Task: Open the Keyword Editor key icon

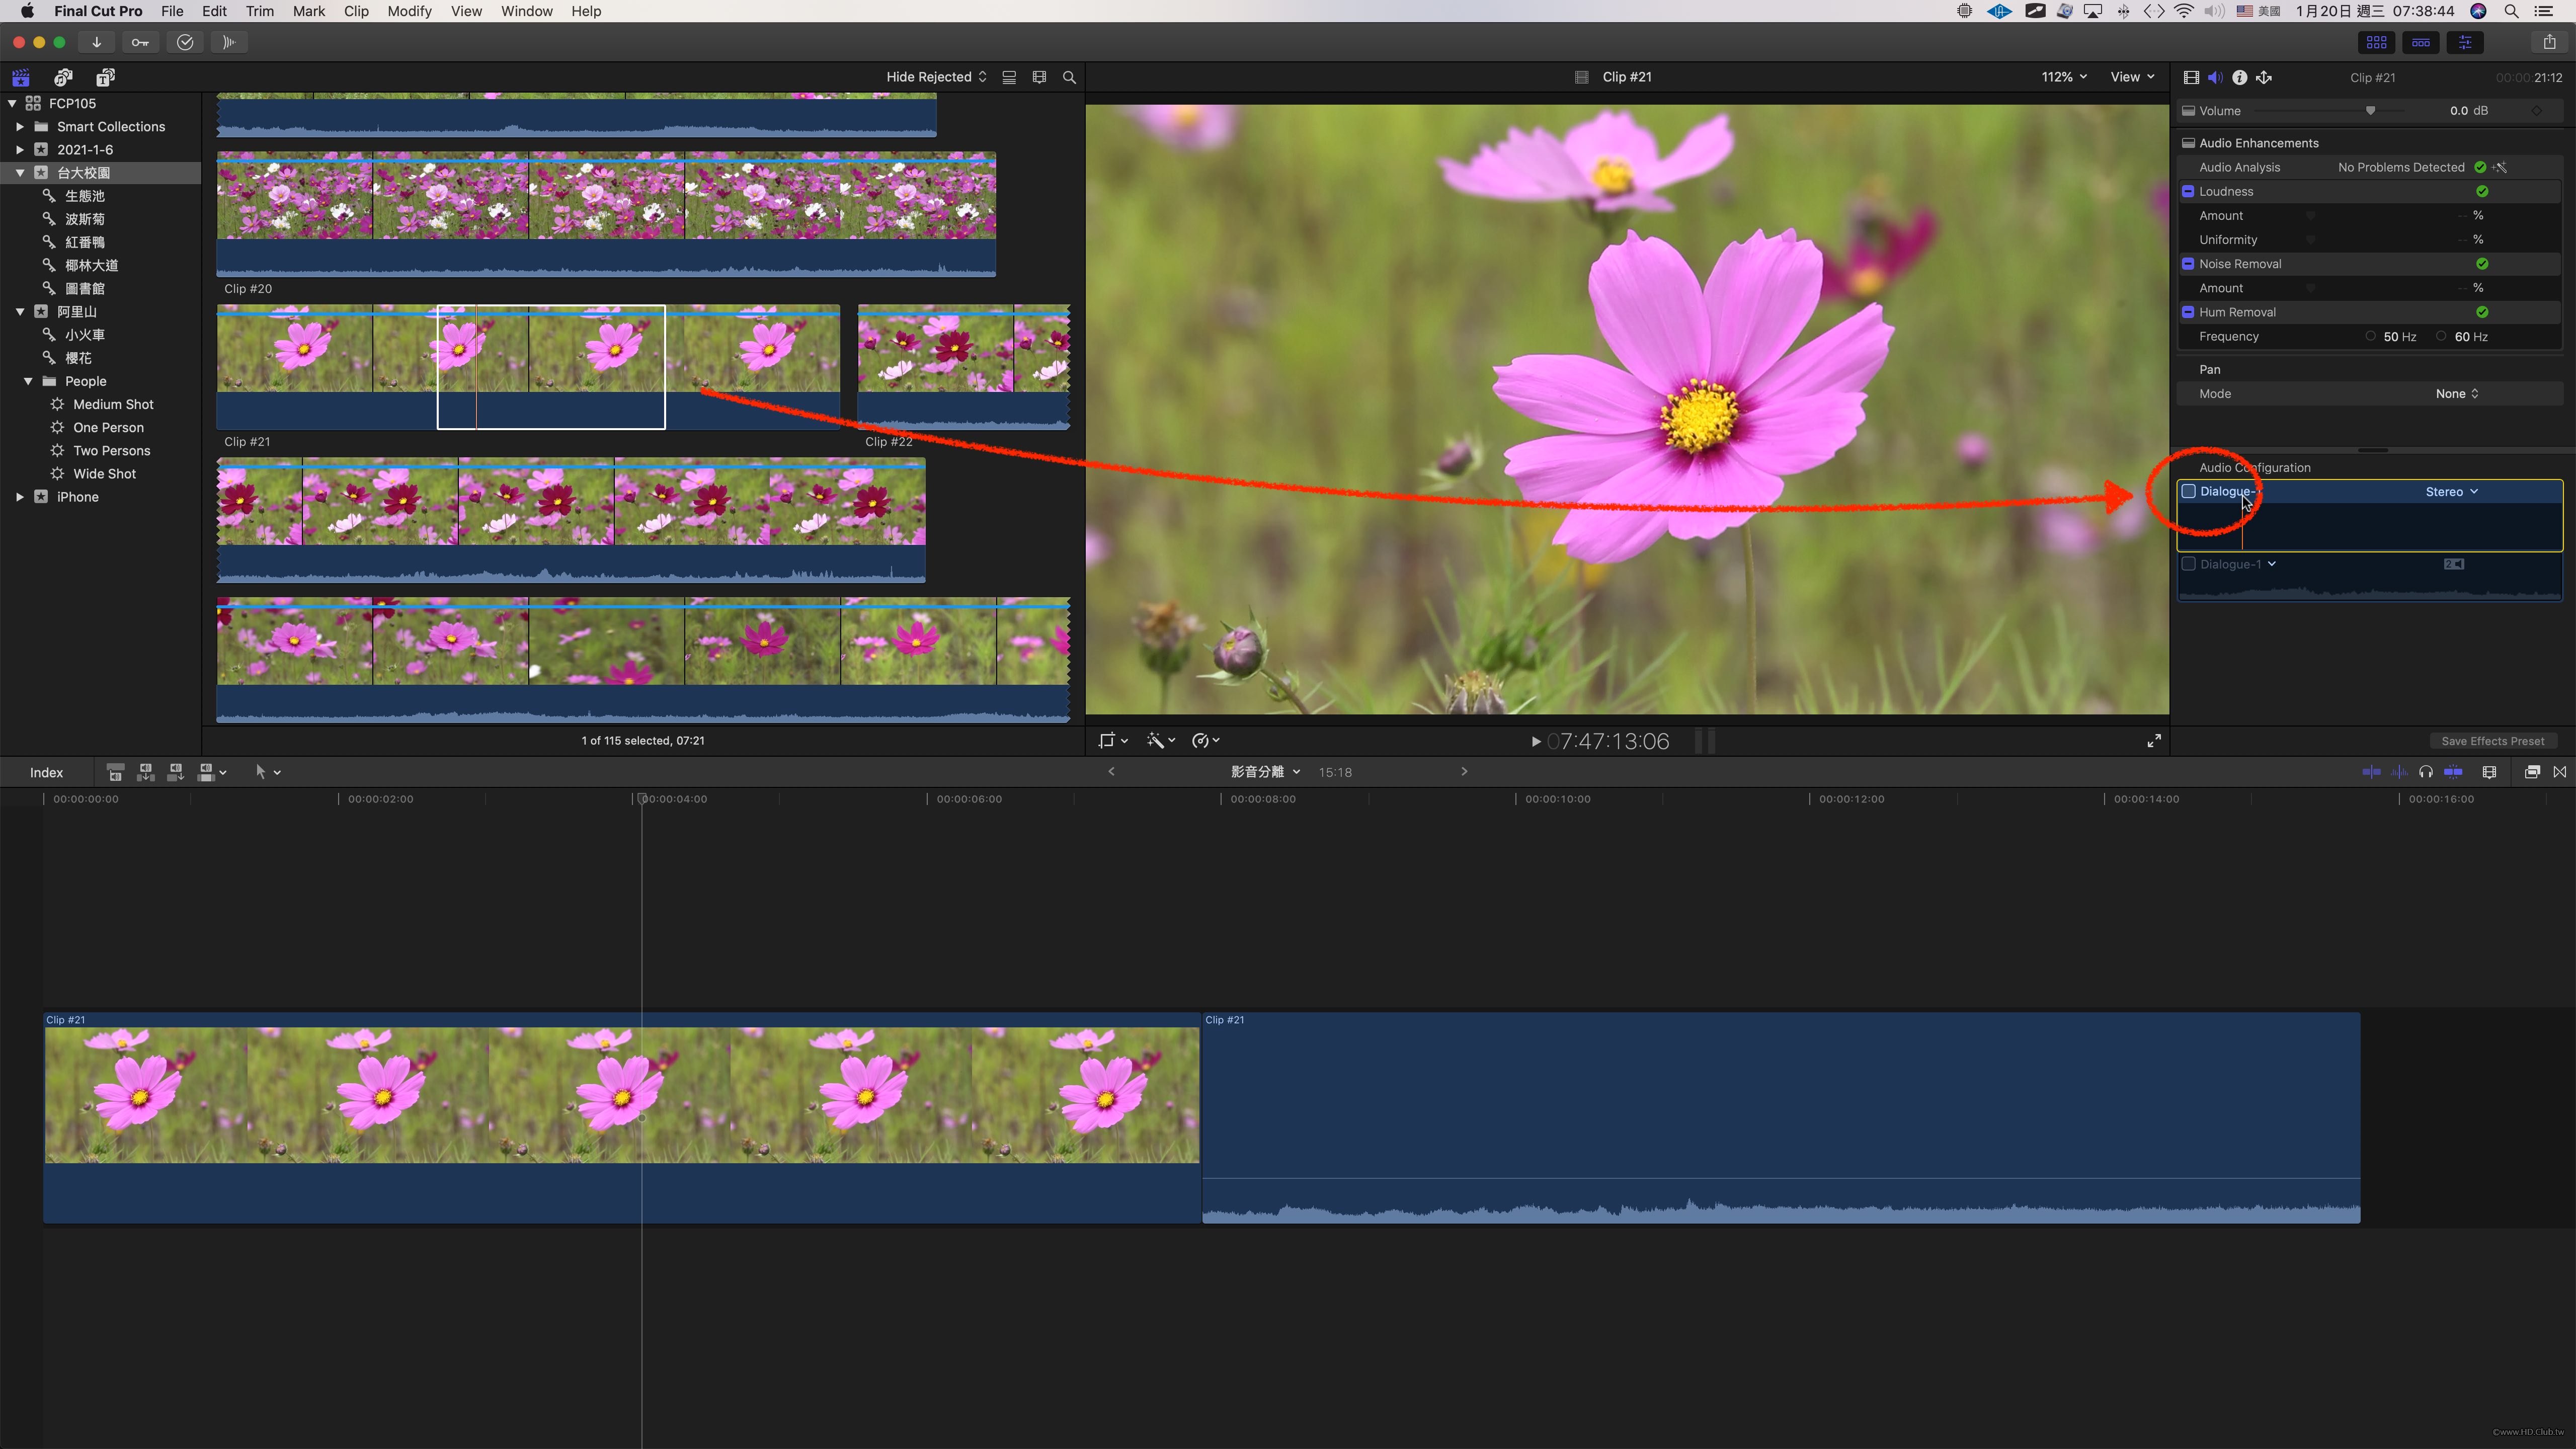Action: [x=140, y=42]
